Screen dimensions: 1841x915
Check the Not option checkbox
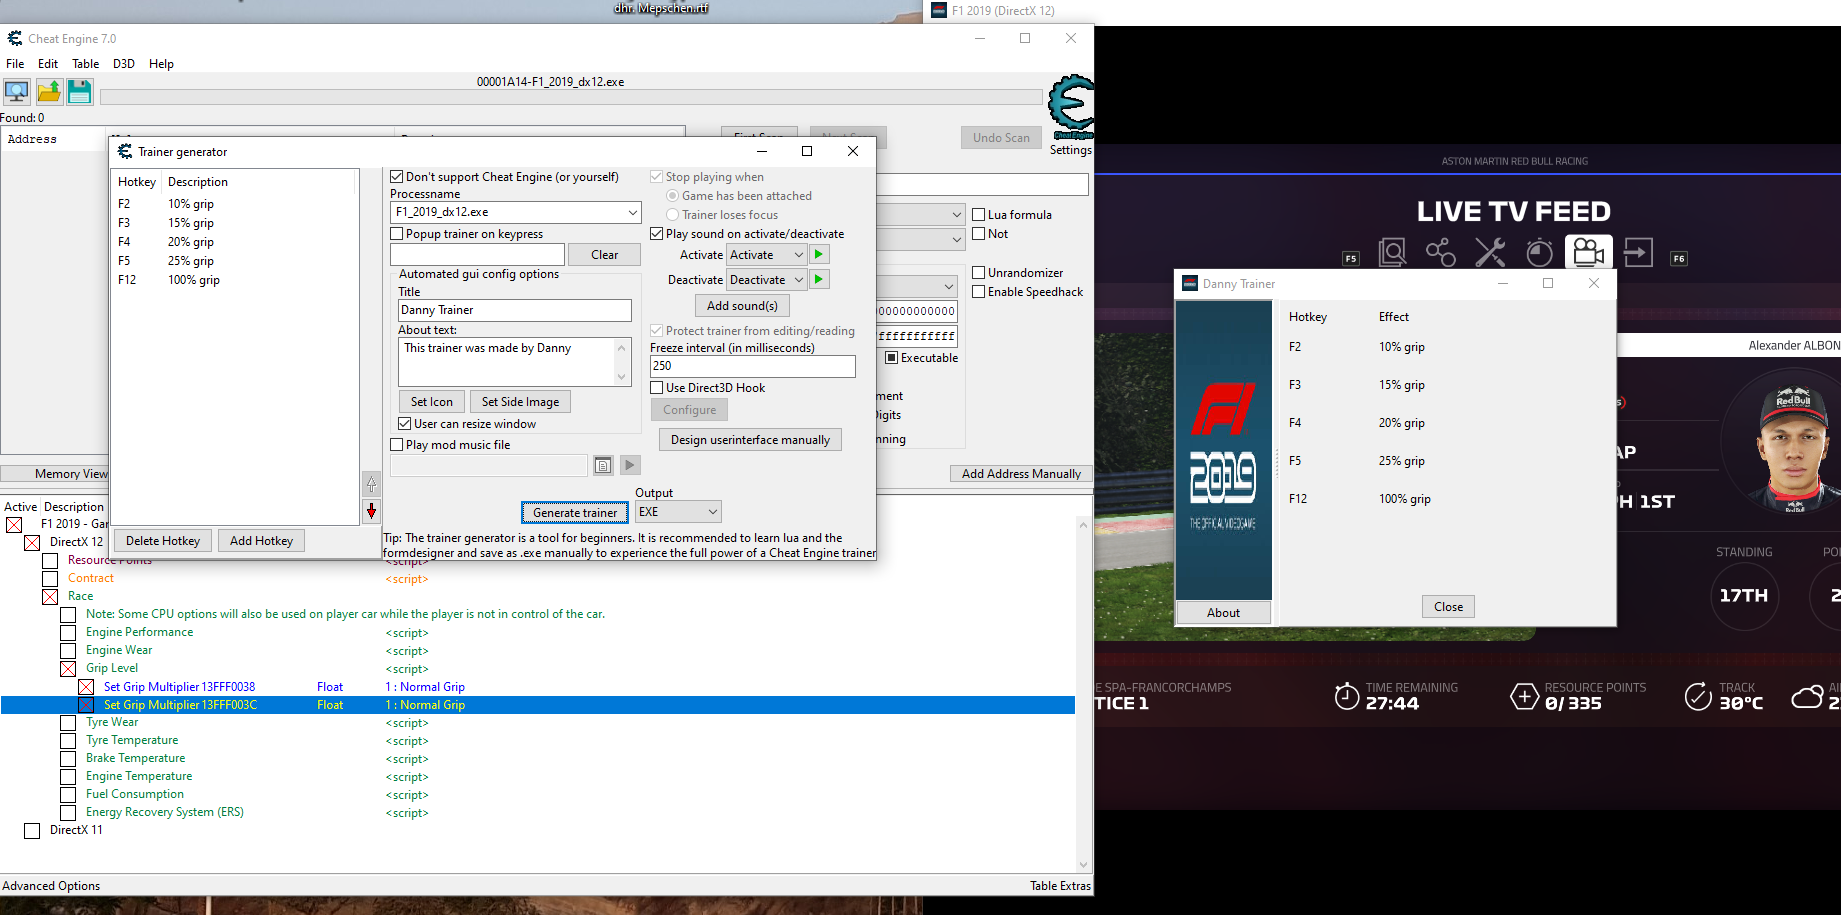pos(979,234)
